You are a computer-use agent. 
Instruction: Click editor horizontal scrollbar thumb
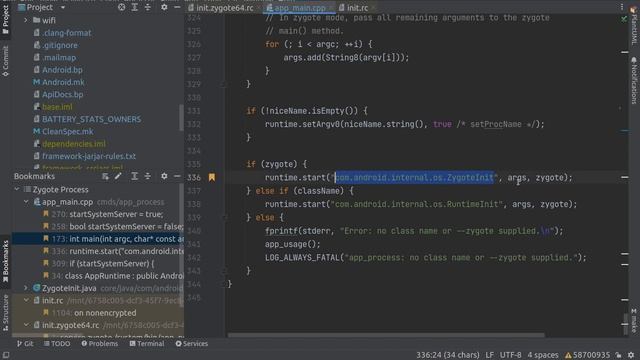pyautogui.click(x=386, y=335)
